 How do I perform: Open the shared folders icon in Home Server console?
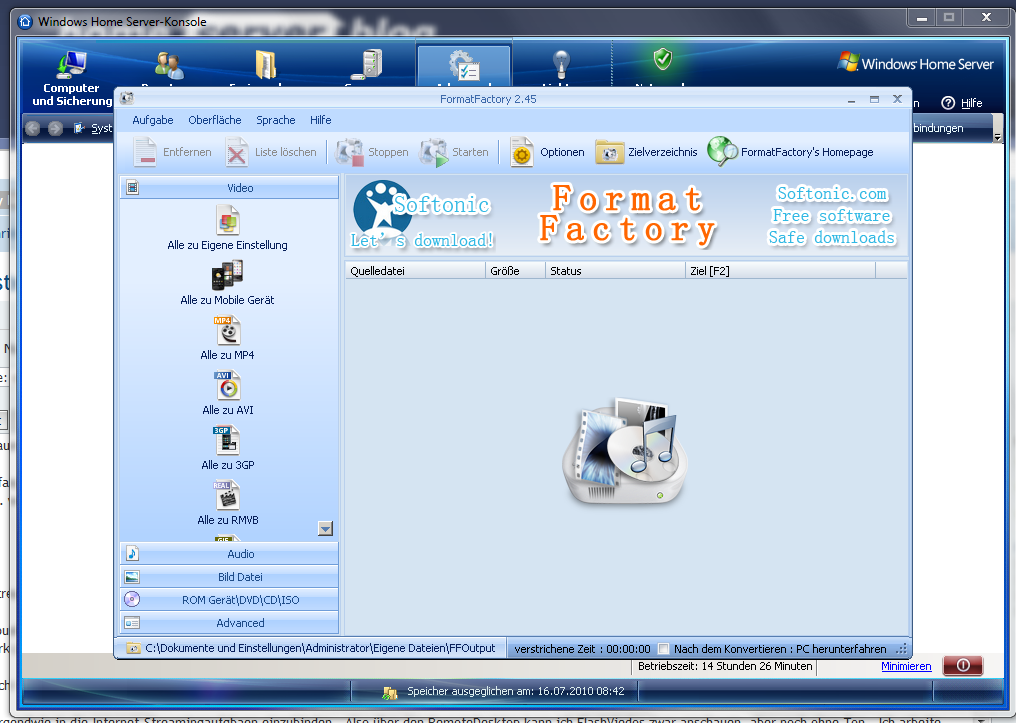click(x=266, y=65)
